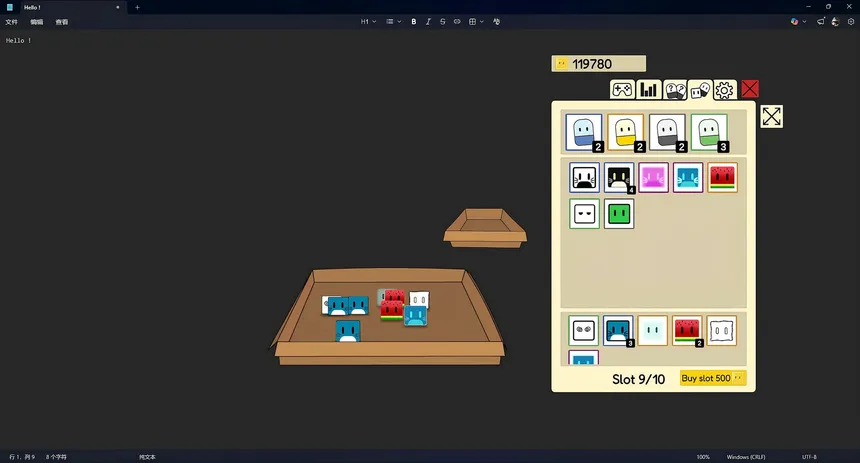
Task: Click the Buy slot 500 button
Action: [x=713, y=378]
